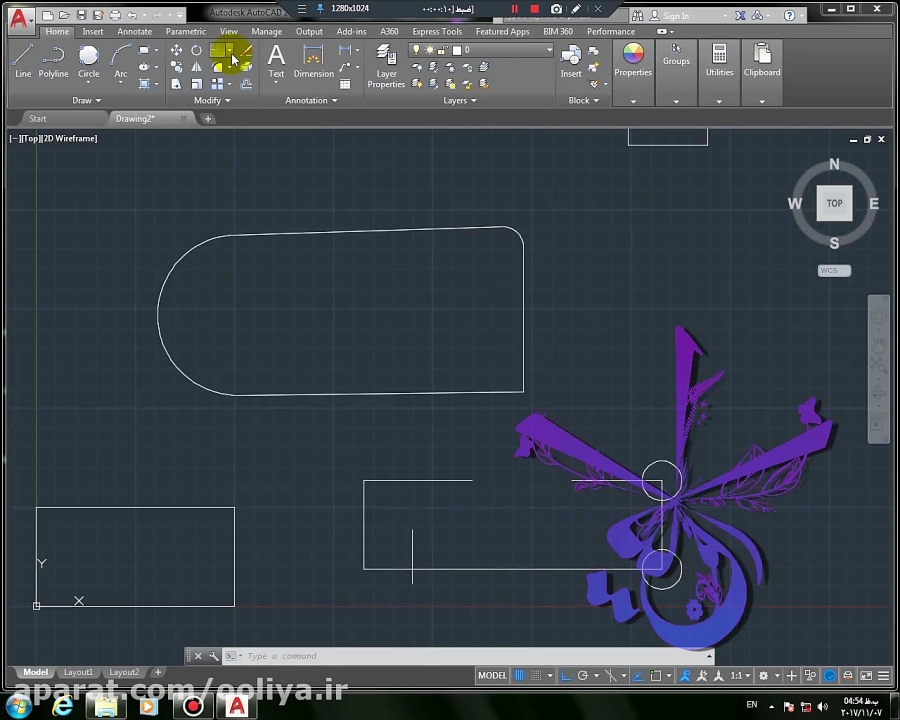The image size is (900, 720).
Task: Toggle Ortho mode in status bar
Action: (x=566, y=676)
